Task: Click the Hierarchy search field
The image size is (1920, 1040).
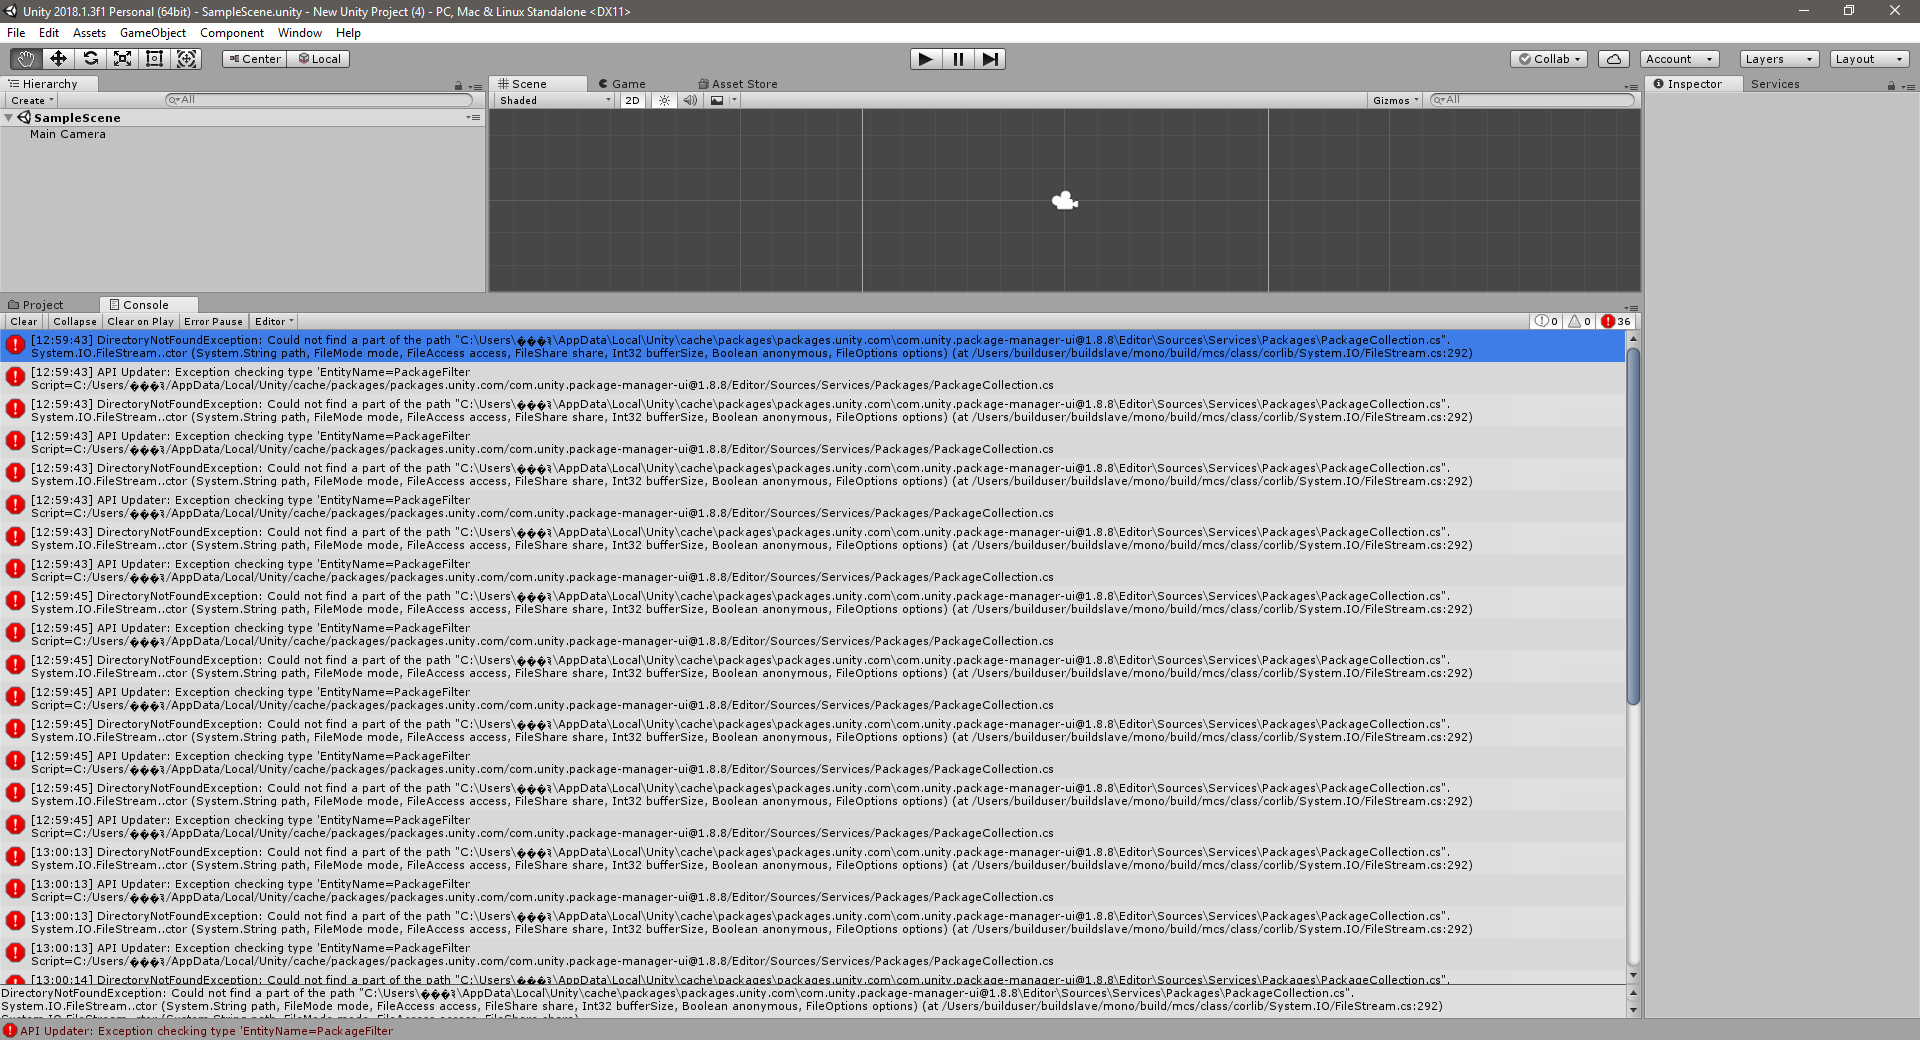Action: (318, 100)
